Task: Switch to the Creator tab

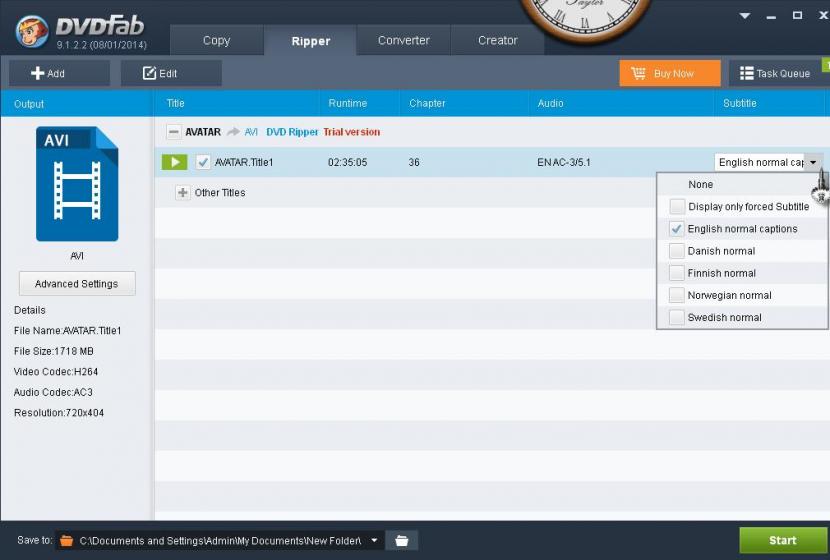Action: pos(498,41)
